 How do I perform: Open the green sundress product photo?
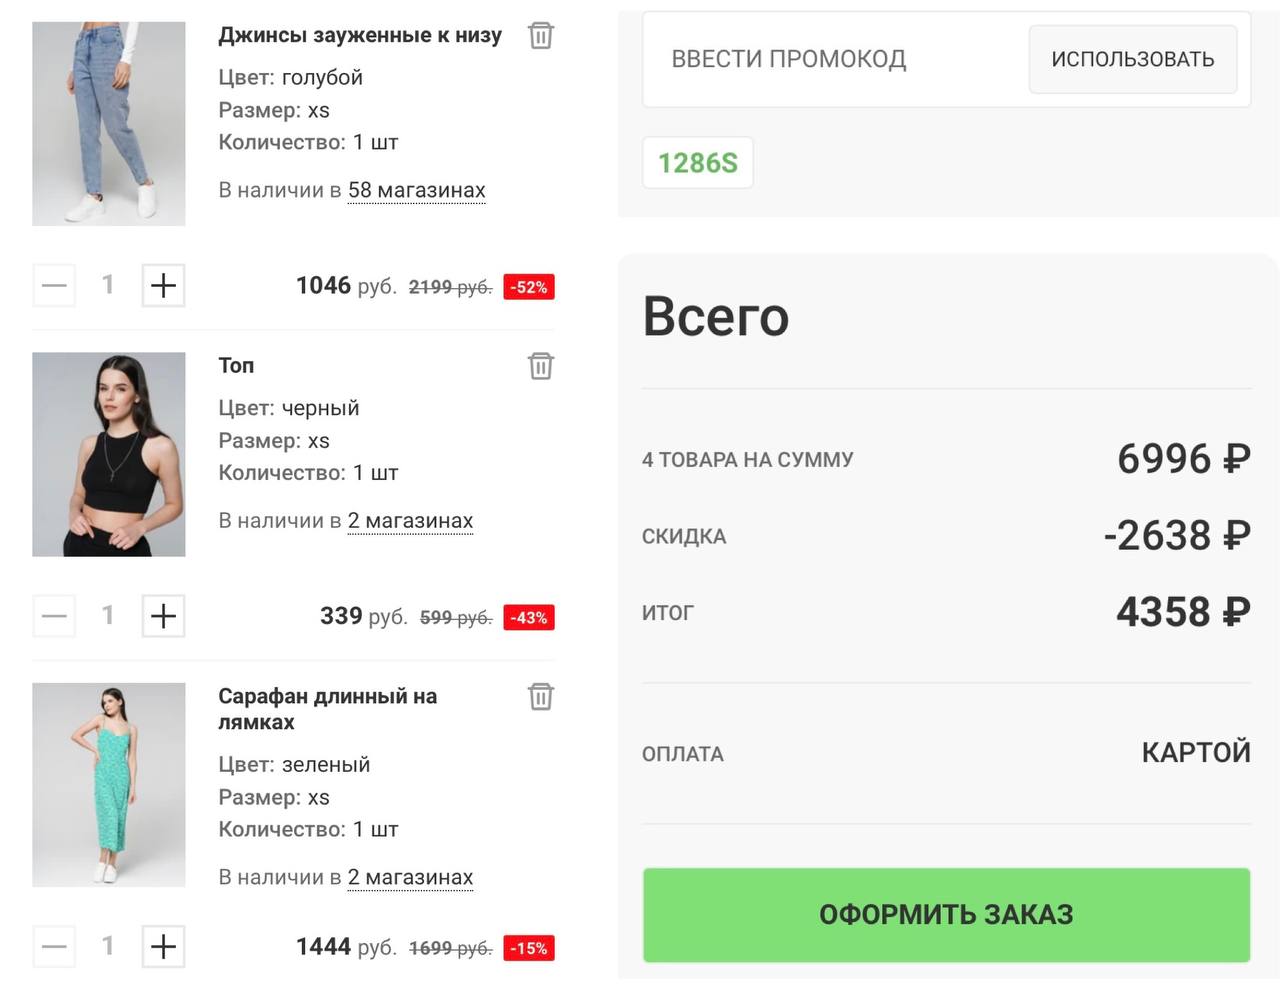point(108,785)
